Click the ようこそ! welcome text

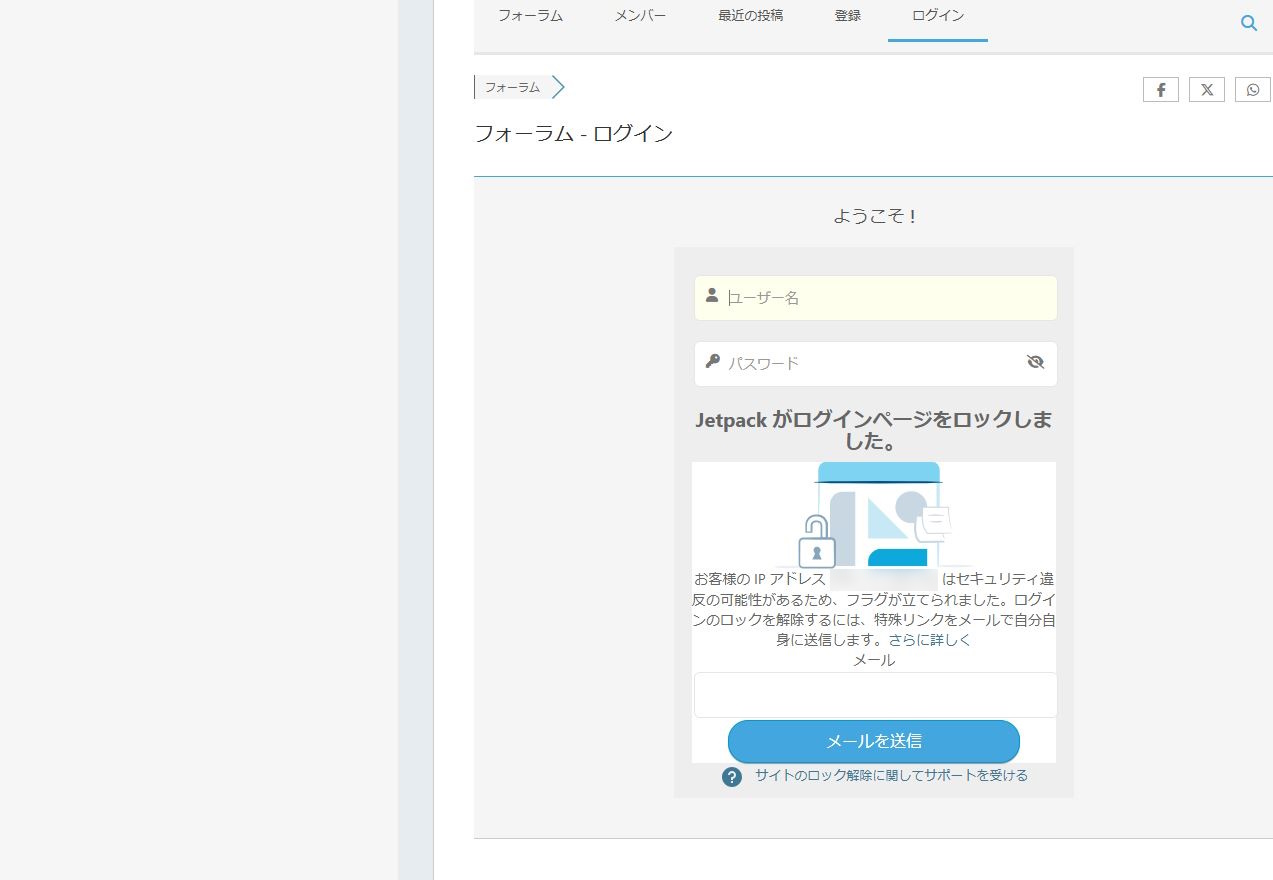click(x=875, y=216)
